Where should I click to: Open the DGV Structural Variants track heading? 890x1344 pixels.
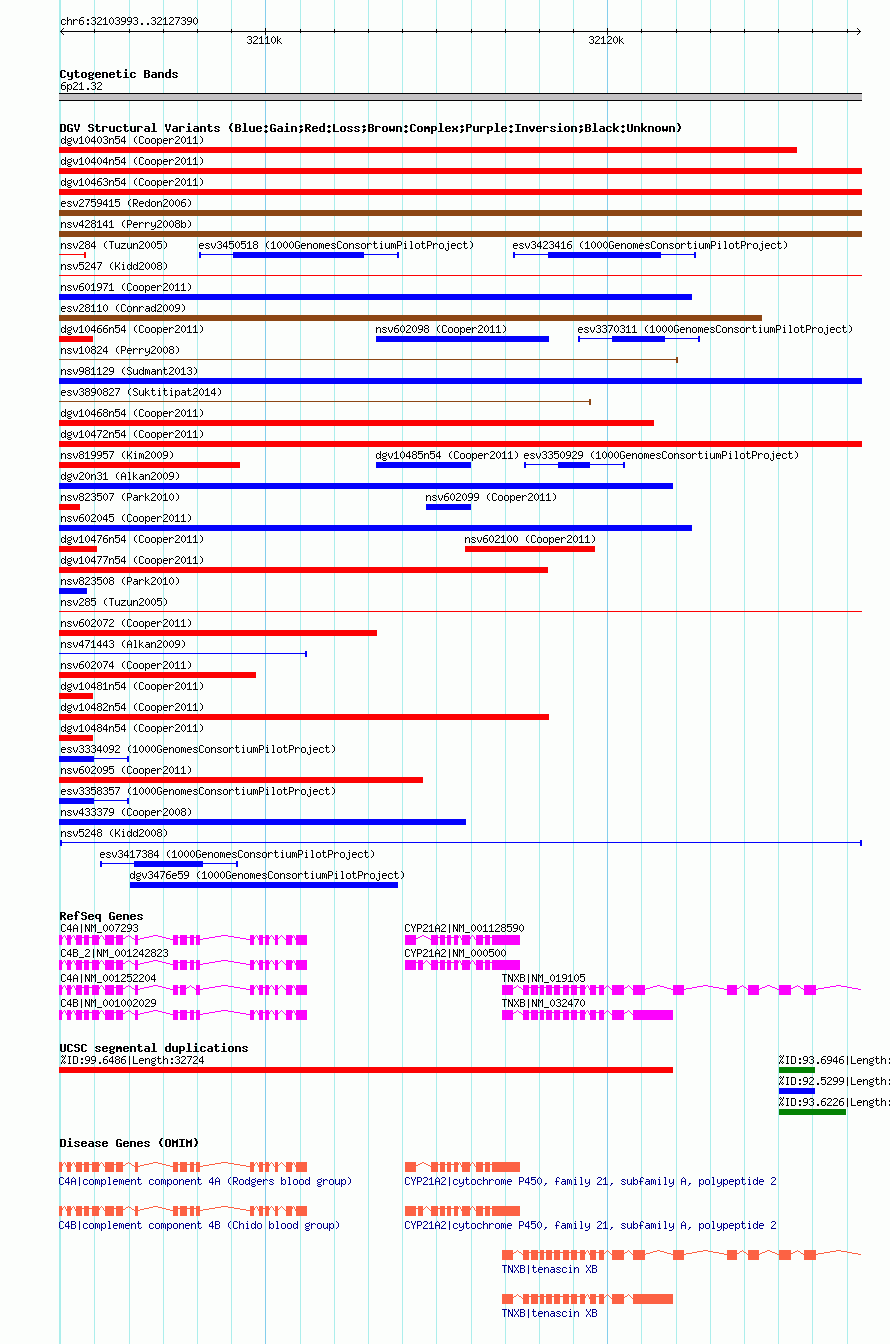click(371, 128)
